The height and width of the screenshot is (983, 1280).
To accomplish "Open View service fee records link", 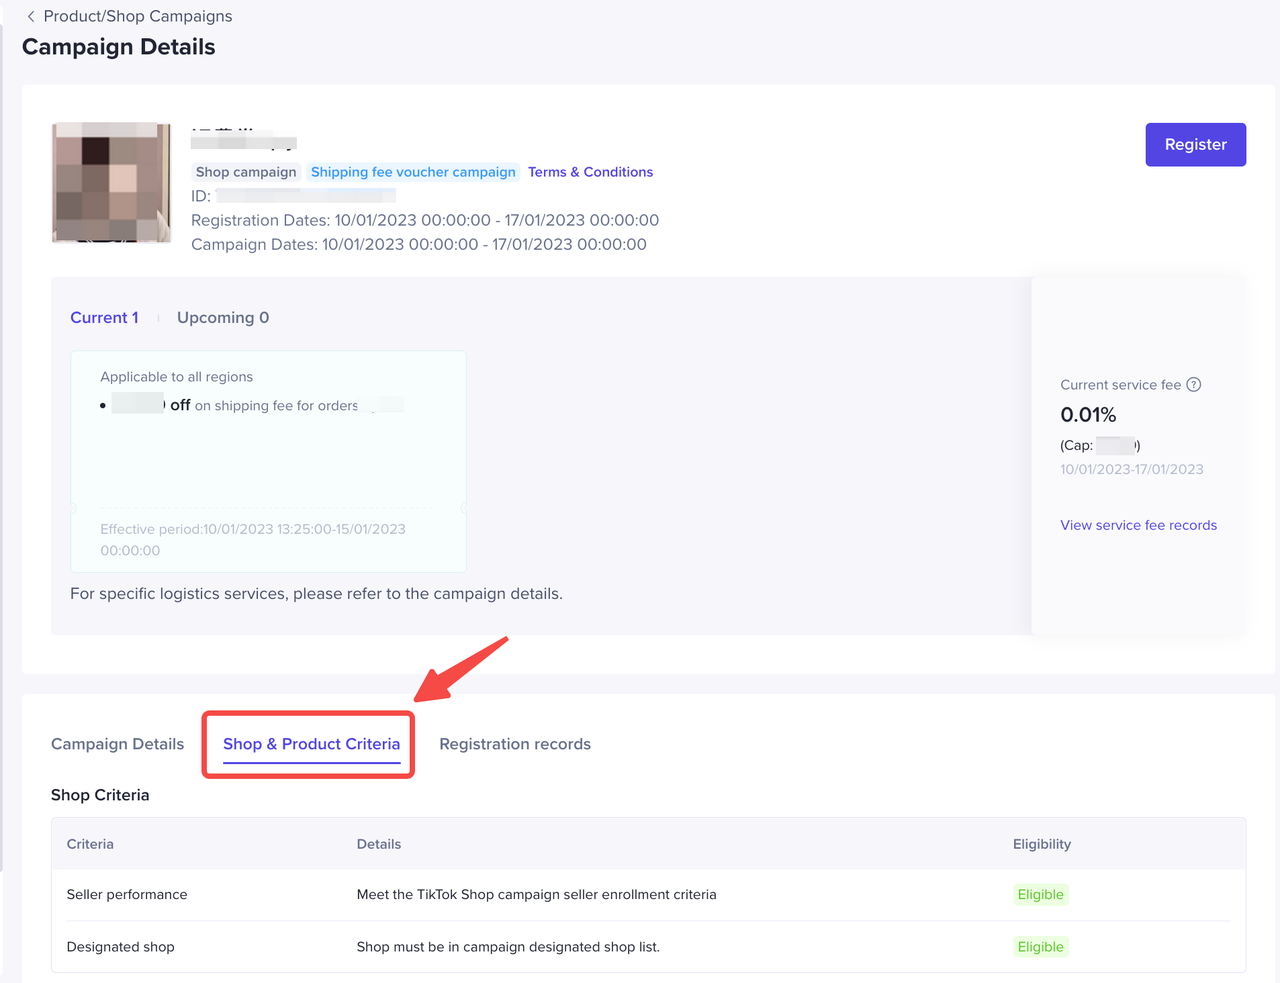I will [x=1138, y=525].
